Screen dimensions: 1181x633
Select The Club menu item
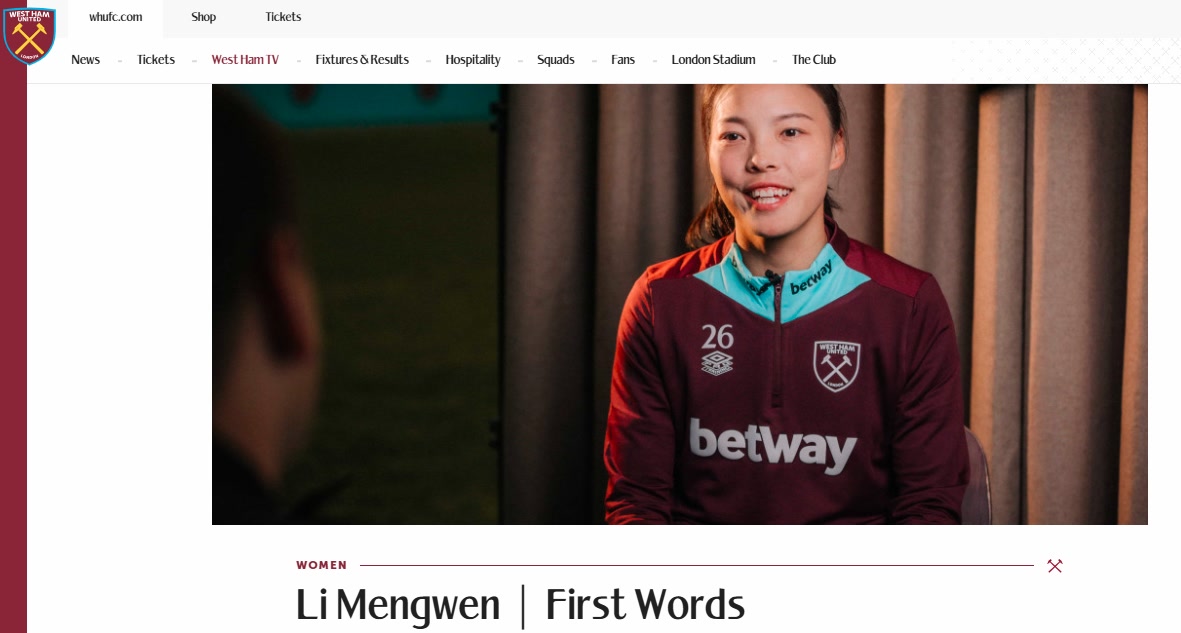[x=813, y=60]
